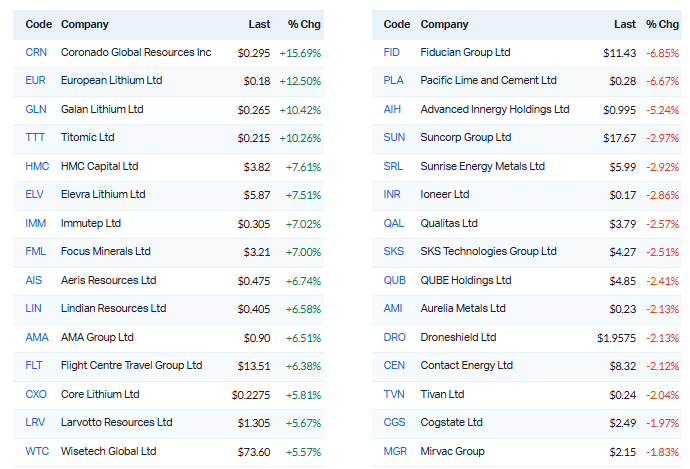
Task: Open the HMC stock code link
Action: [x=37, y=166]
